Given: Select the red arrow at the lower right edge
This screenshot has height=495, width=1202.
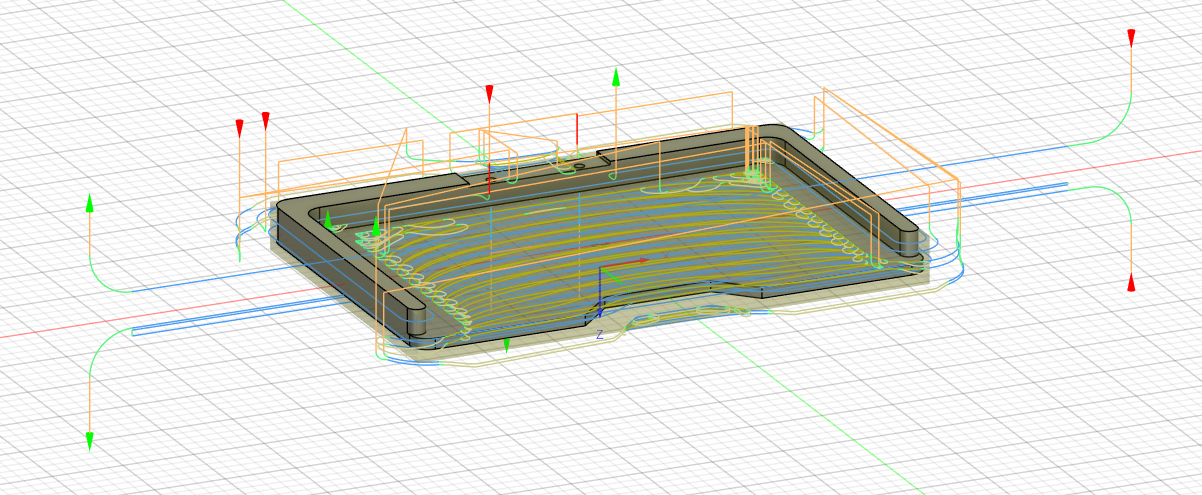Looking at the screenshot, I should pyautogui.click(x=1131, y=282).
